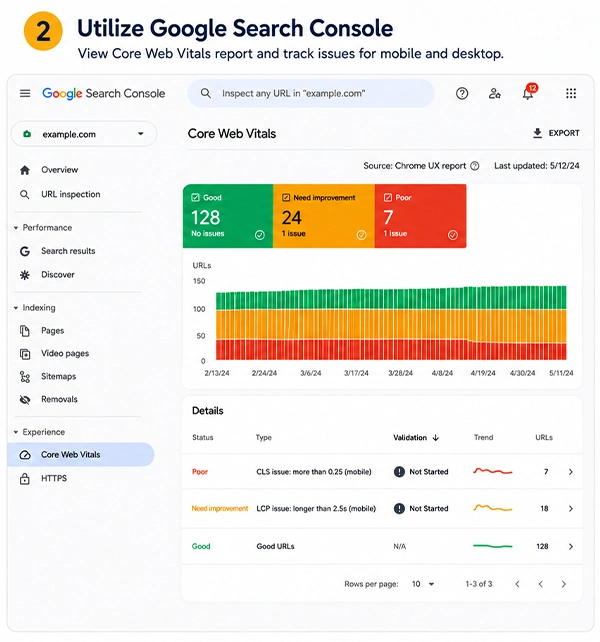Click the 'Good URLs' type cell
600x642 pixels.
coord(275,547)
